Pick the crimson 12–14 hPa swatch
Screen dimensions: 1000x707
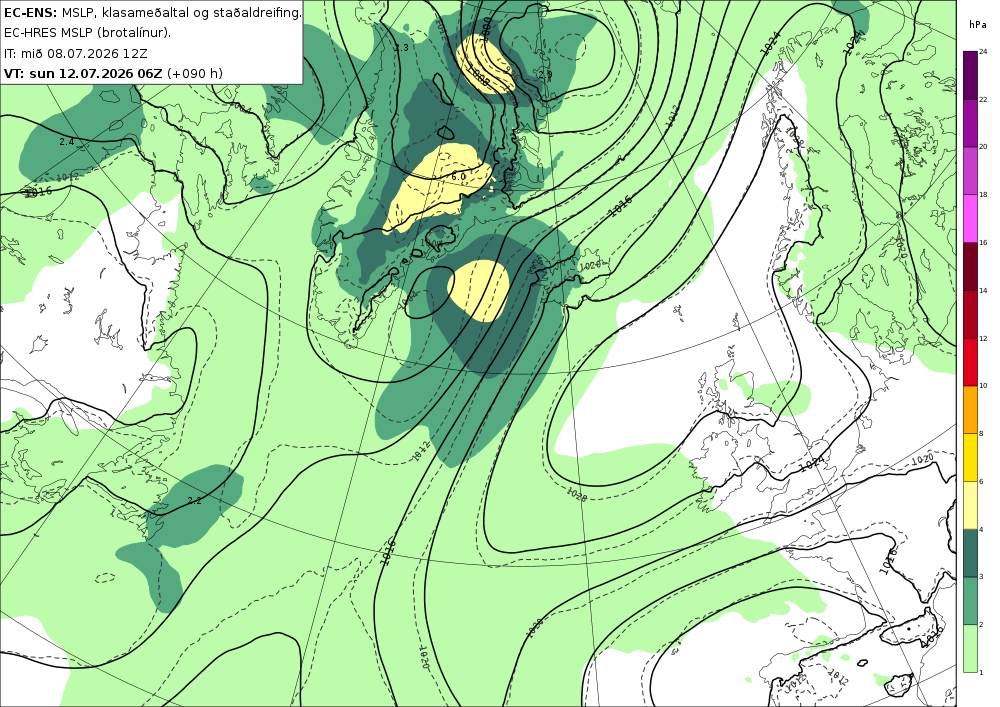pyautogui.click(x=970, y=313)
